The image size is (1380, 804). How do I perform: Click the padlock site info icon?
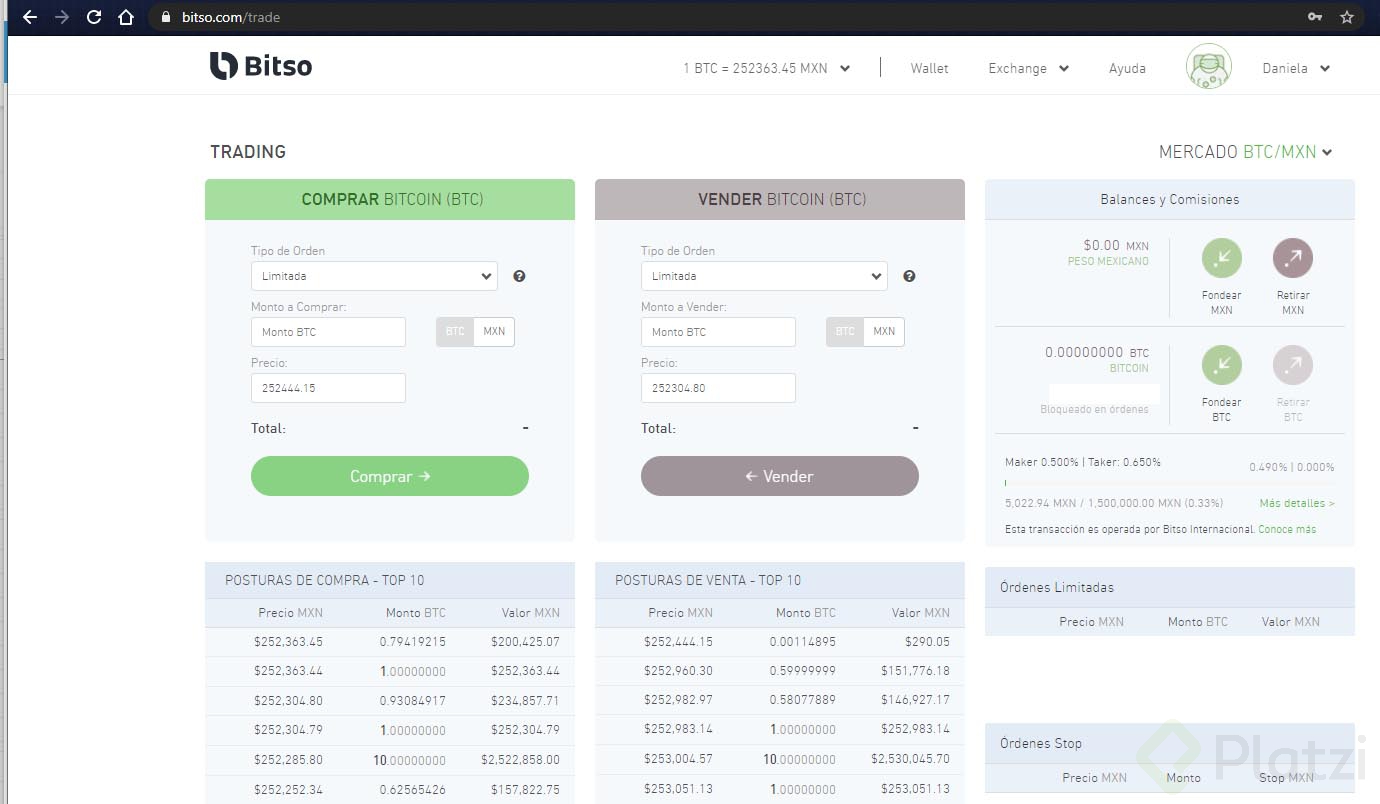click(x=166, y=17)
